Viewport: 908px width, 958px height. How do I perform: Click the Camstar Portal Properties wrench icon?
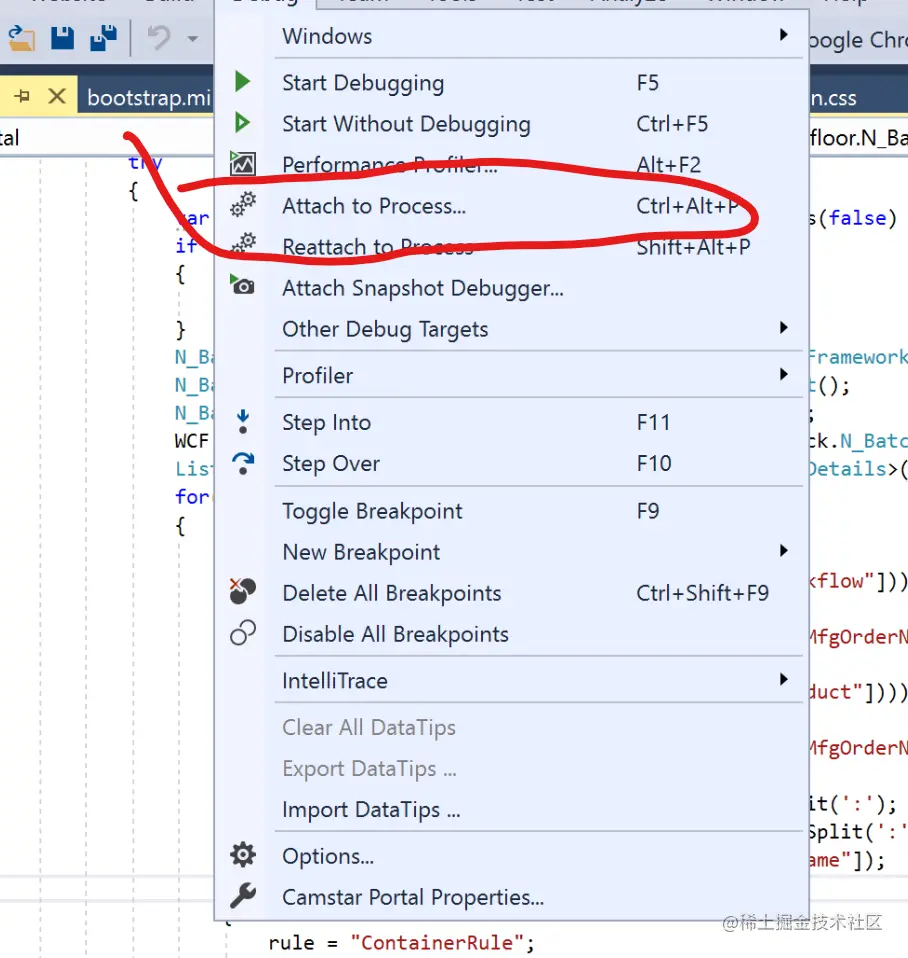243,896
